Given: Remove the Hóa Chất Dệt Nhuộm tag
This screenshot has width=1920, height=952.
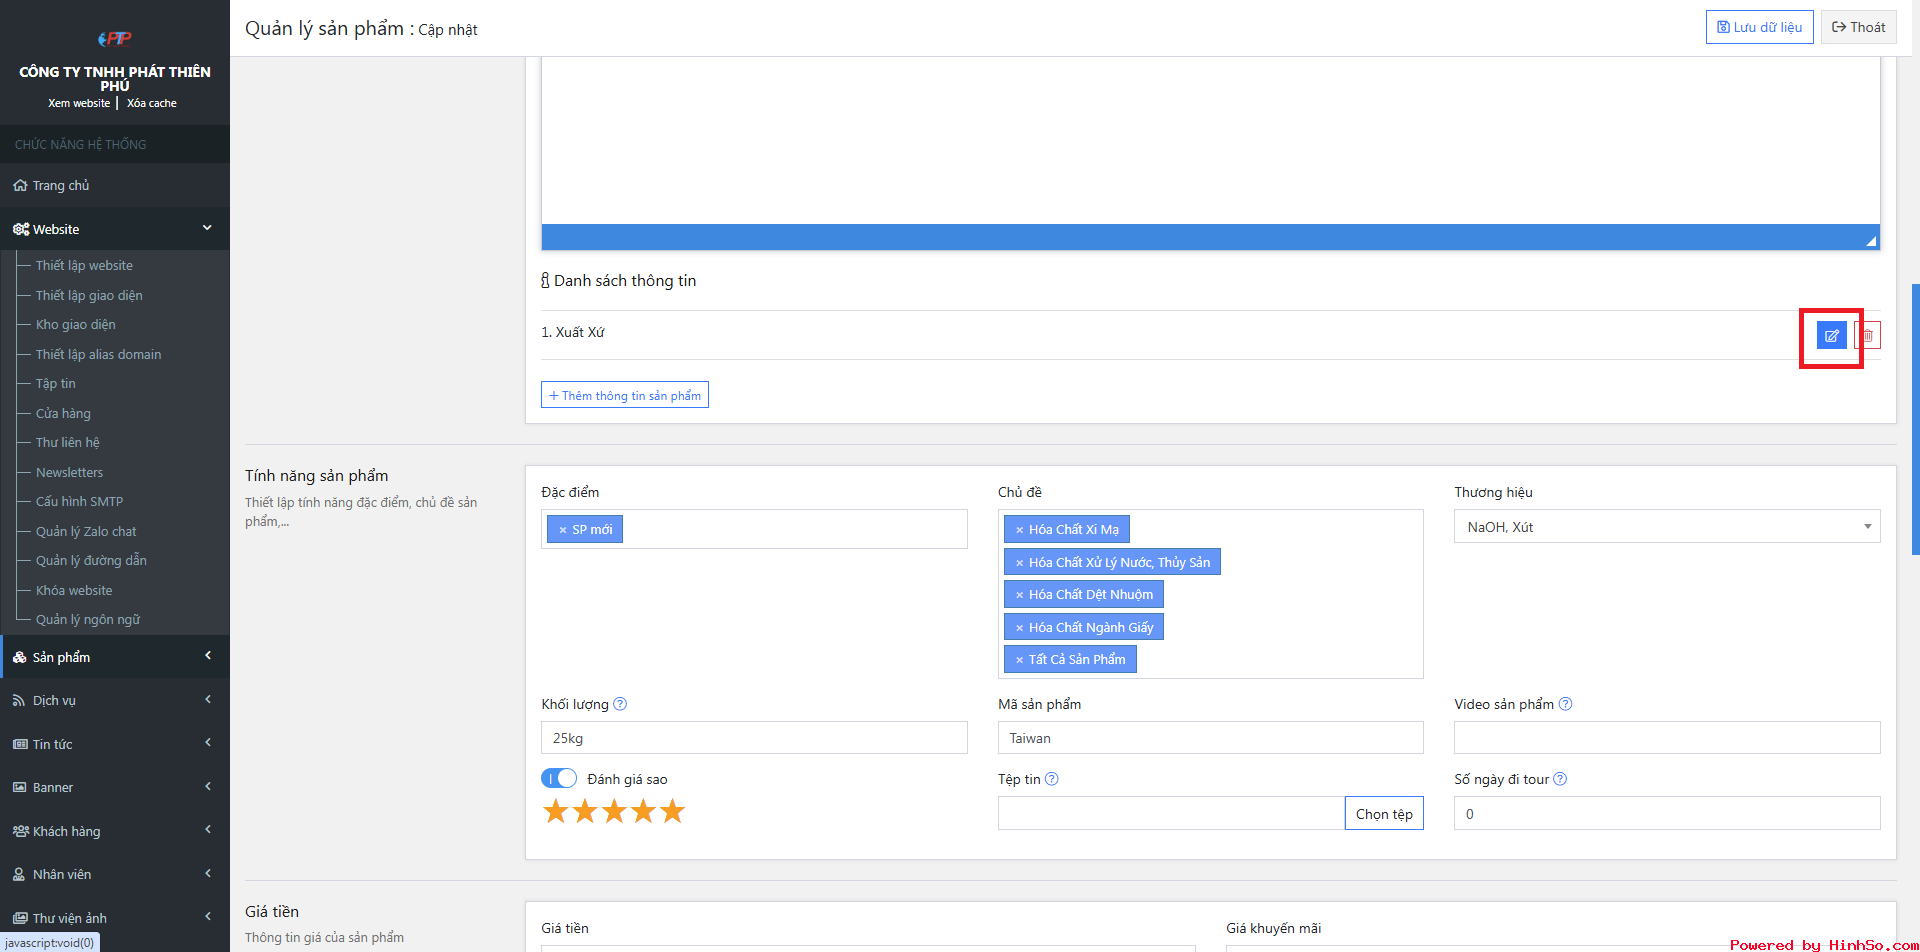Looking at the screenshot, I should click(1019, 595).
